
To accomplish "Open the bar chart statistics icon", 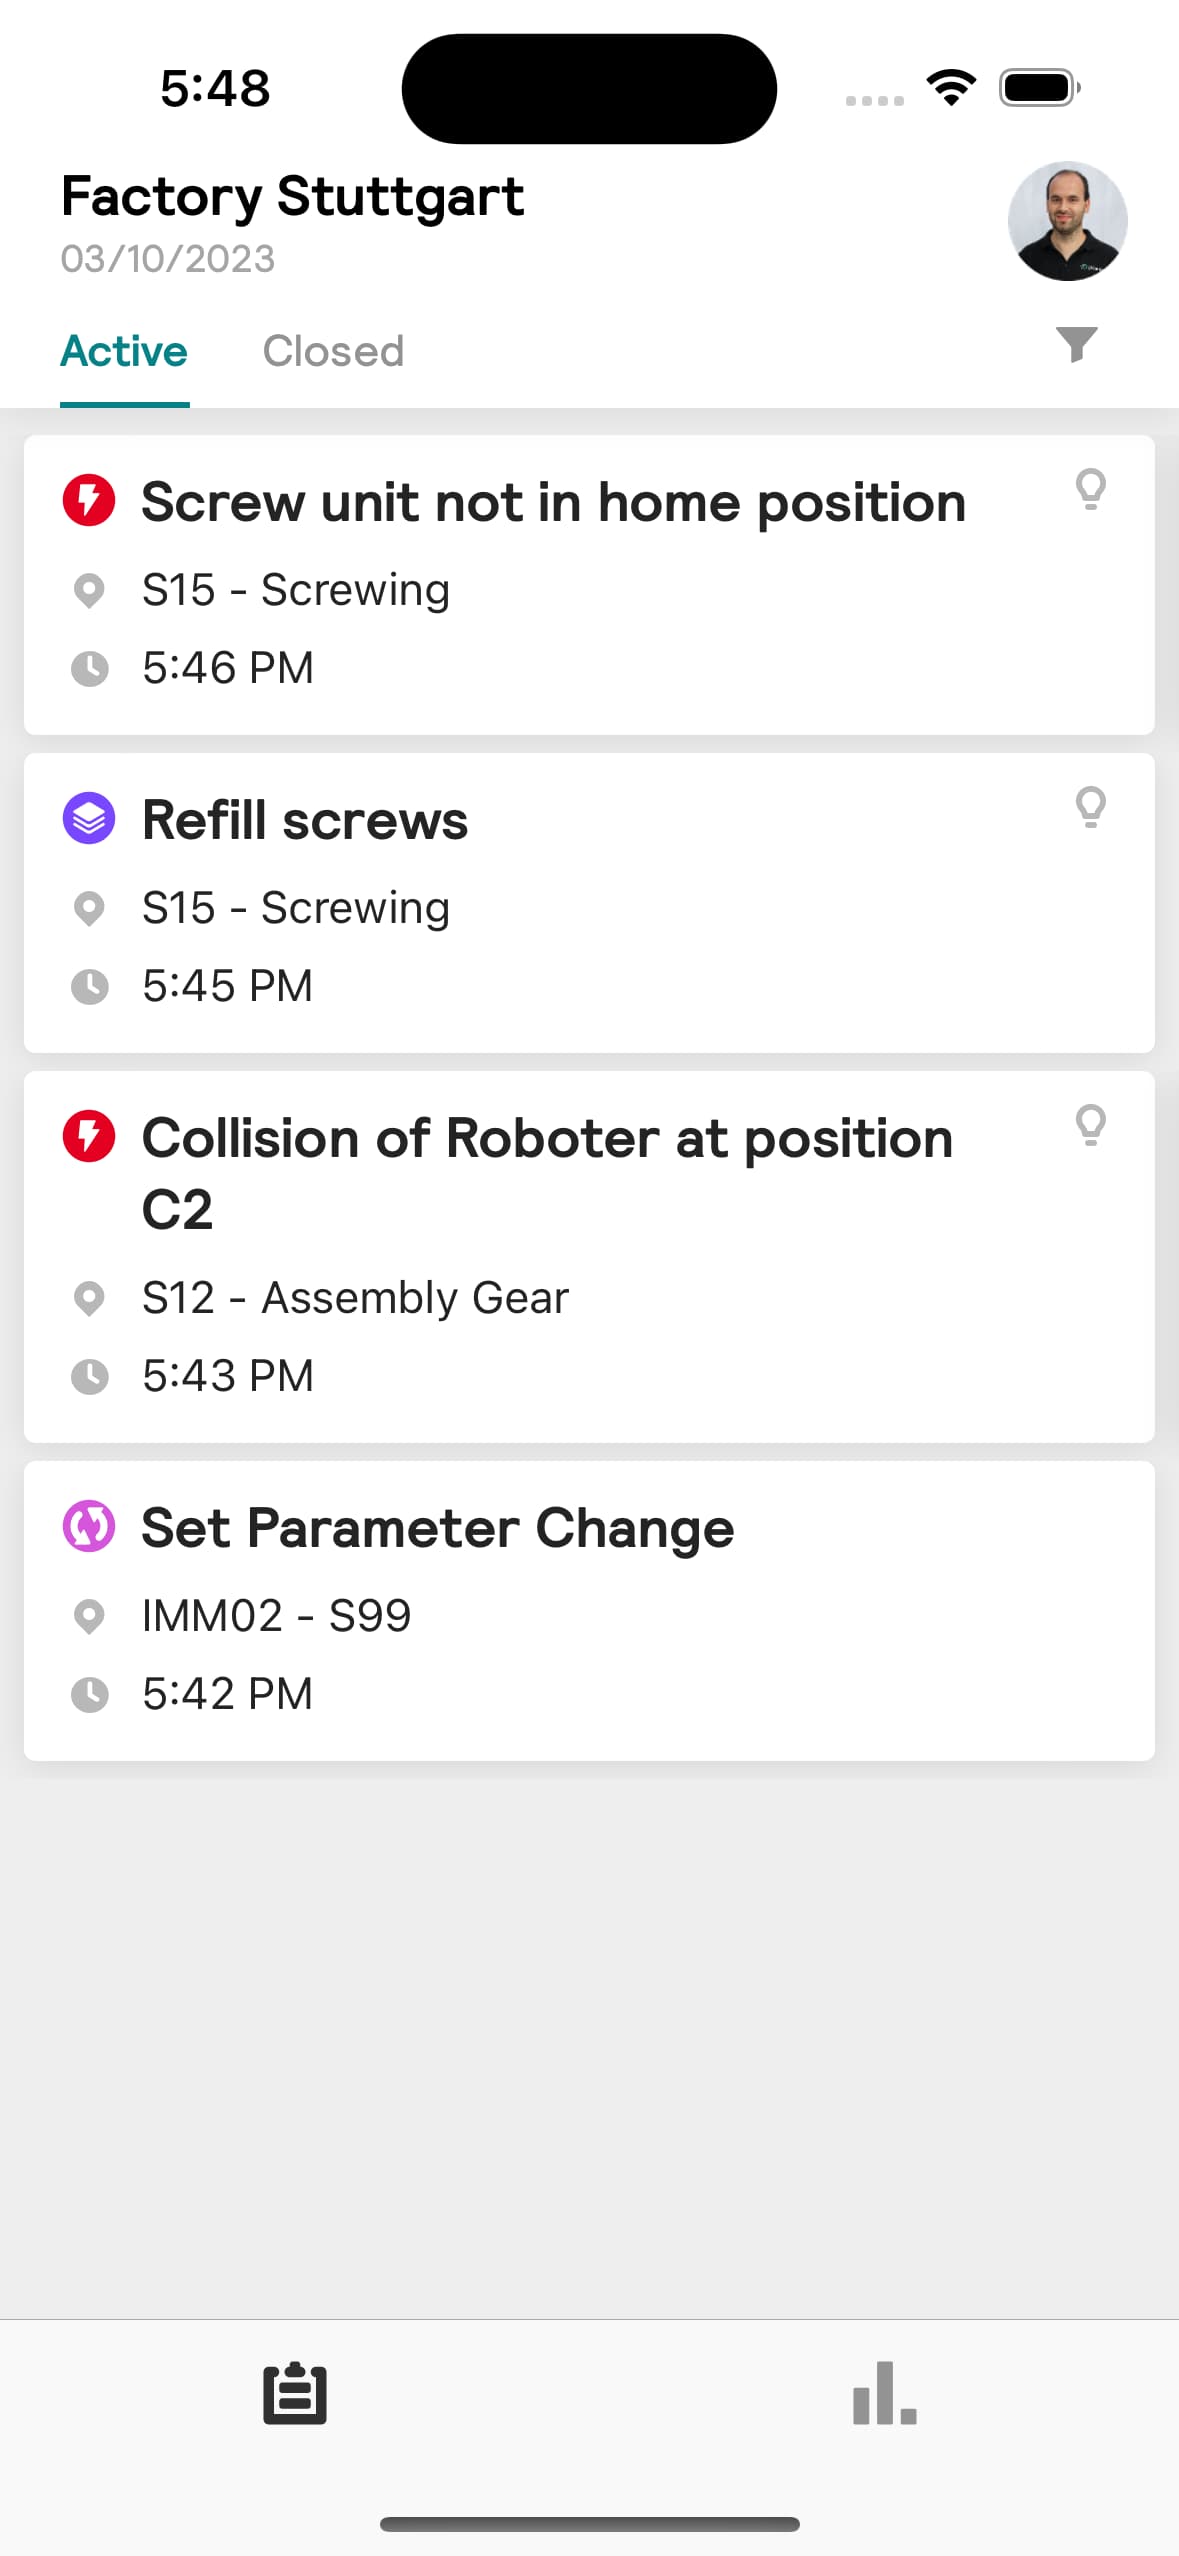I will 884,2393.
